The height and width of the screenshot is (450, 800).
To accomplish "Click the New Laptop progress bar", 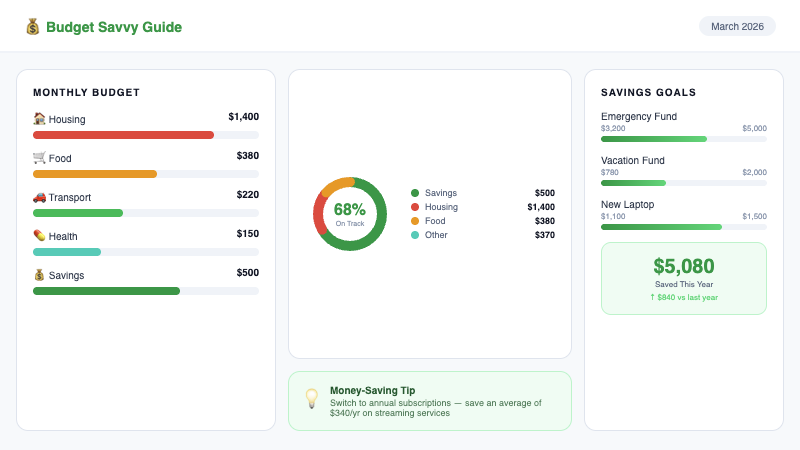I will (684, 227).
